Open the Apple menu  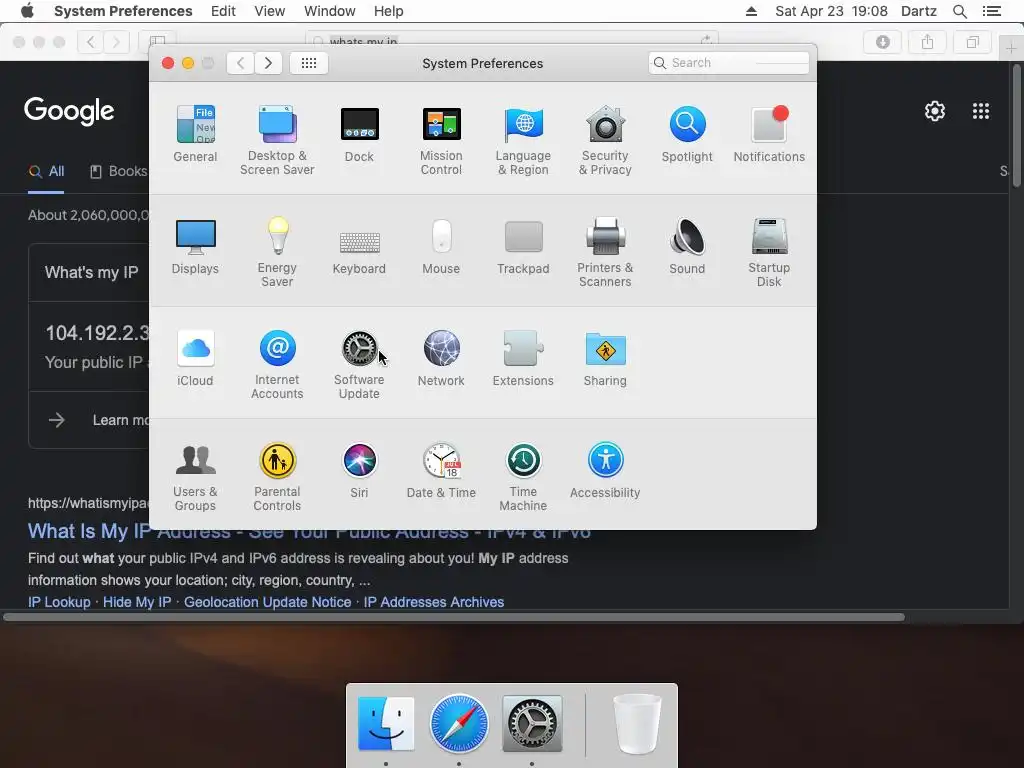tap(27, 11)
